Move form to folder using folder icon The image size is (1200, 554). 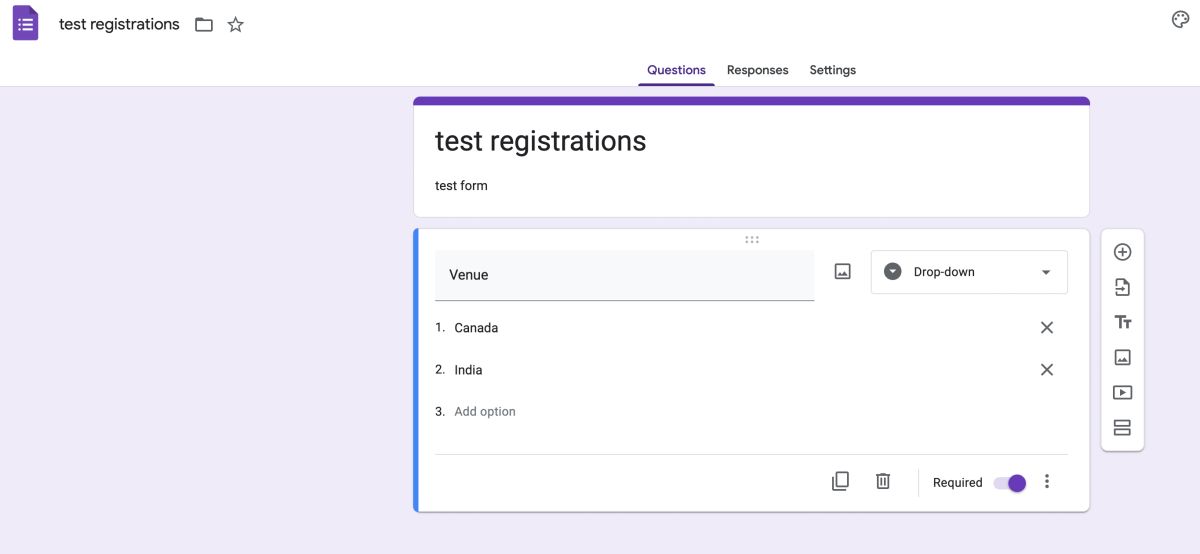[x=204, y=25]
